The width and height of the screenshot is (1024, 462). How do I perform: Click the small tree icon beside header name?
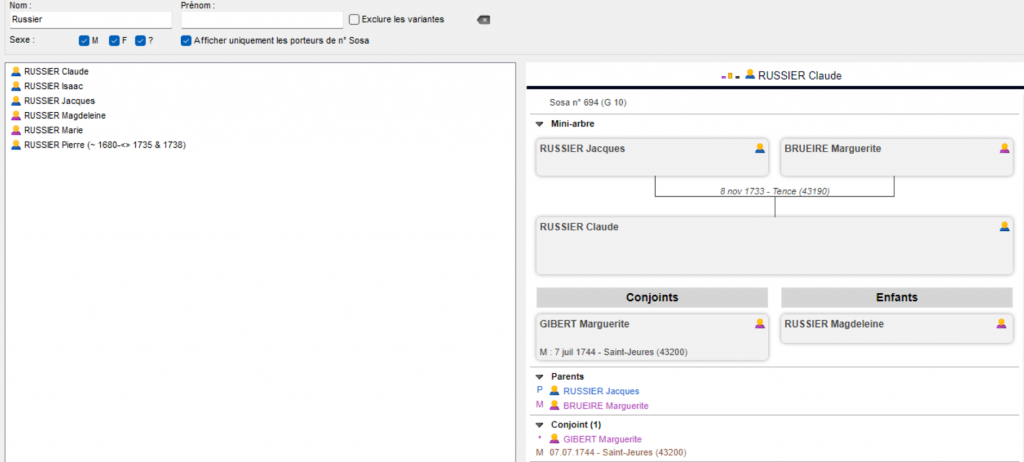[730, 75]
